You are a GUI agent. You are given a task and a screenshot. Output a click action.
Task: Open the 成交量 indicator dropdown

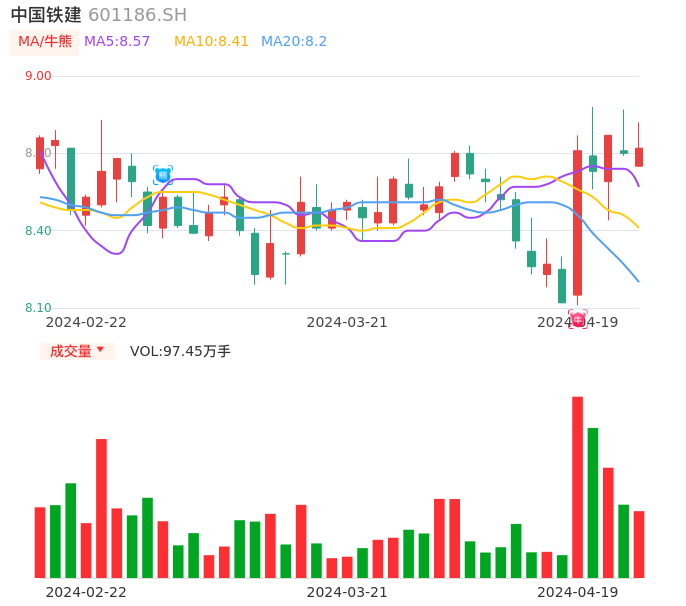(77, 351)
